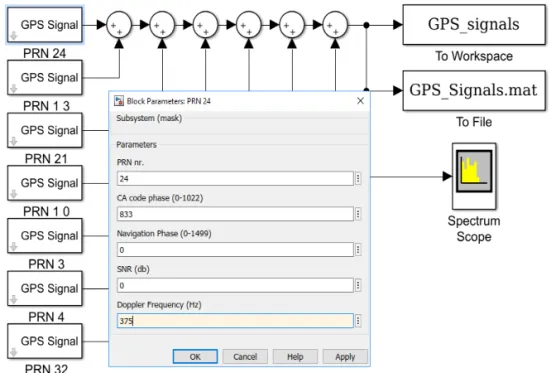This screenshot has height=373, width=551.
Task: Click the Doppler Frequency input field
Action: 235,321
